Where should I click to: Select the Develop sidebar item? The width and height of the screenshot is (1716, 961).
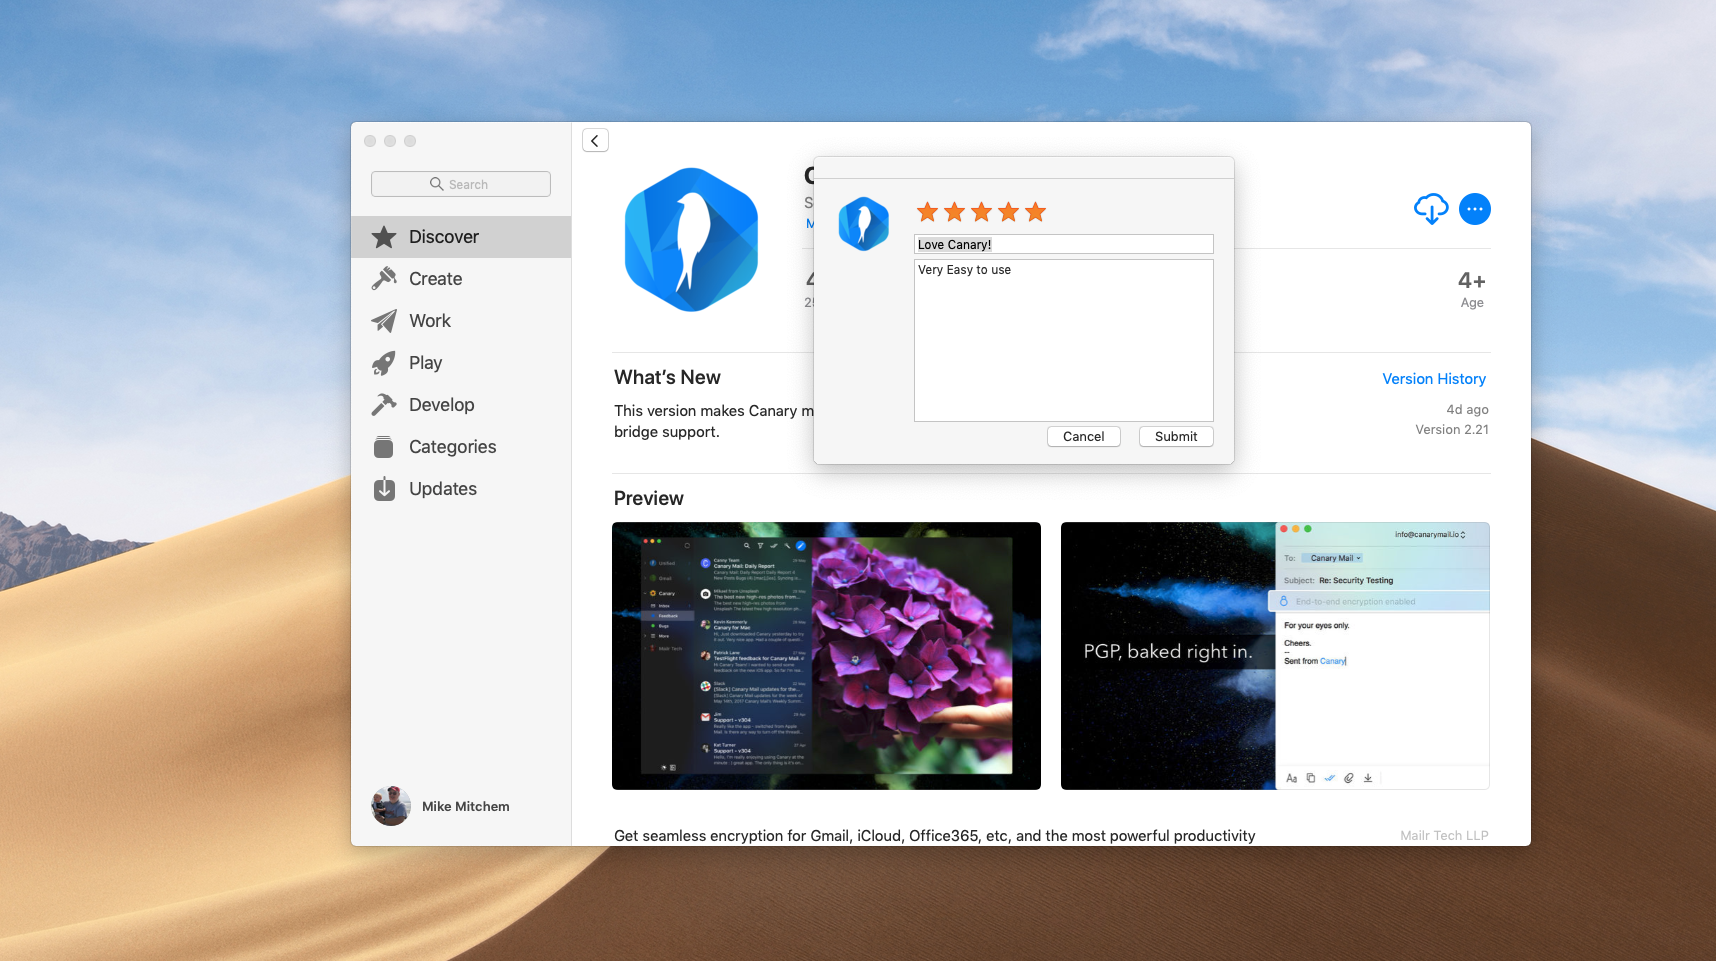coord(461,405)
